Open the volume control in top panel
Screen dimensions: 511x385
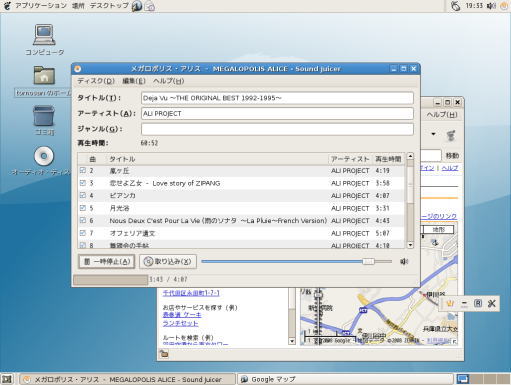(x=491, y=6)
